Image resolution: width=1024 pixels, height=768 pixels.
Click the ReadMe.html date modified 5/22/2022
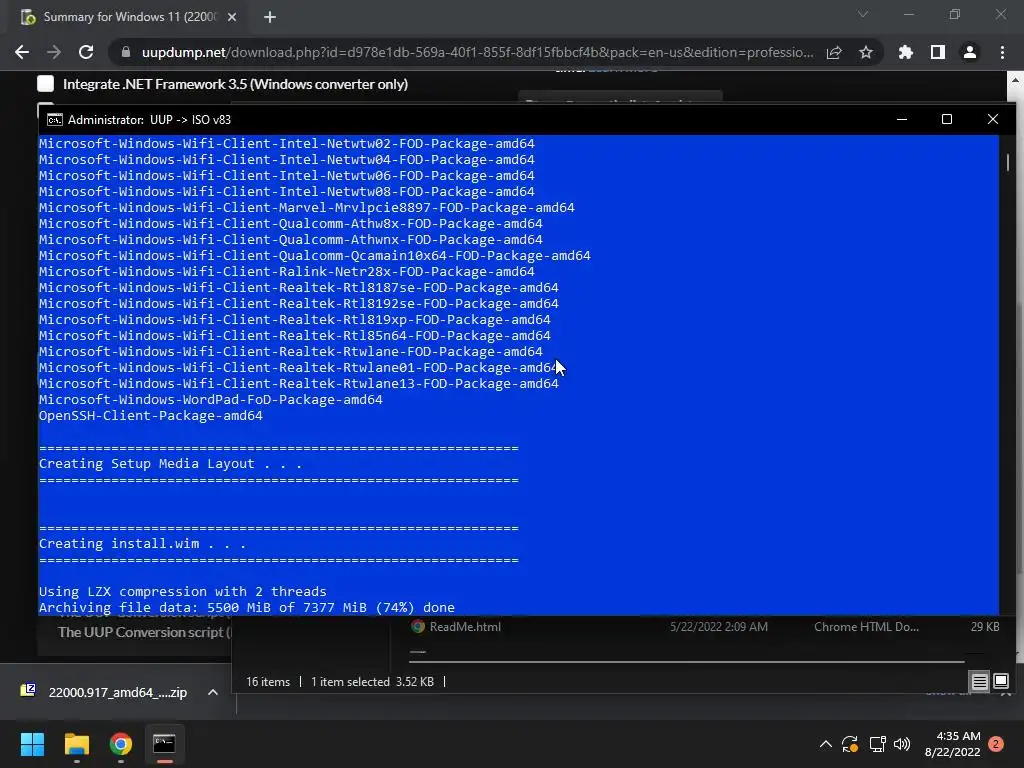[x=718, y=627]
